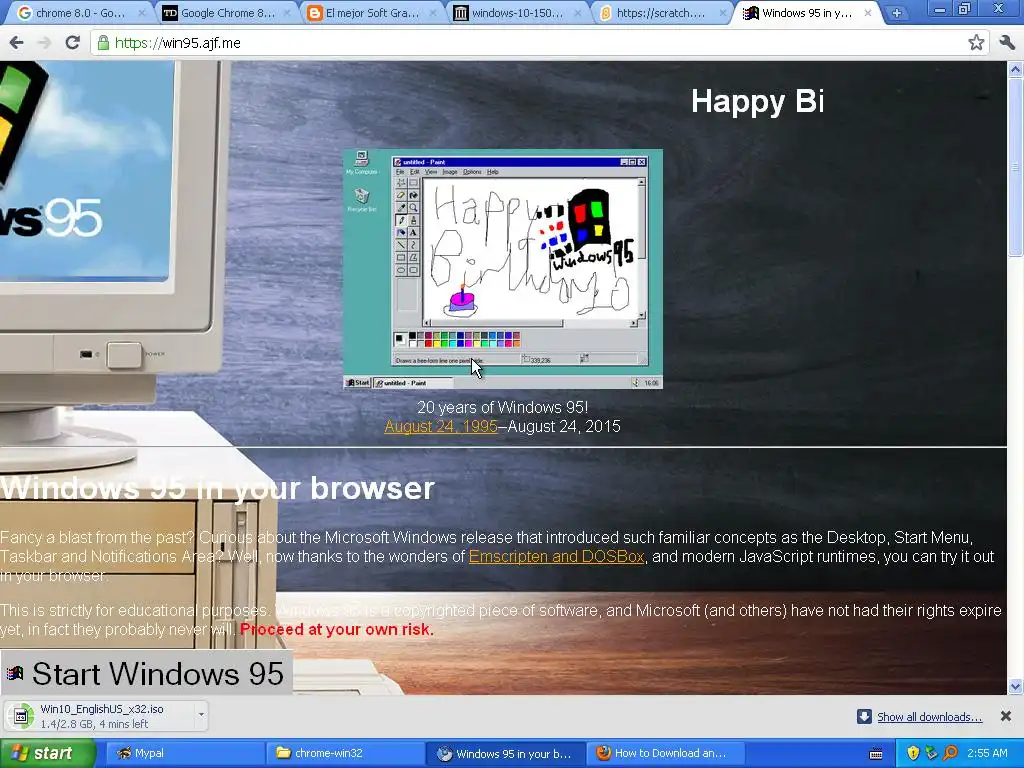Viewport: 1024px width, 768px height.
Task: Close the 'https://scratch....' tab
Action: click(722, 13)
